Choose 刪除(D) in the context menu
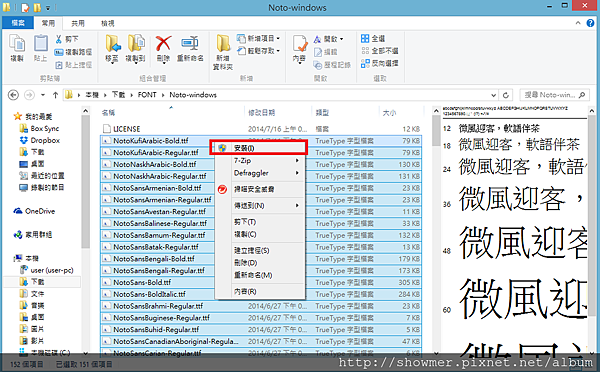The width and height of the screenshot is (600, 372). [260, 263]
